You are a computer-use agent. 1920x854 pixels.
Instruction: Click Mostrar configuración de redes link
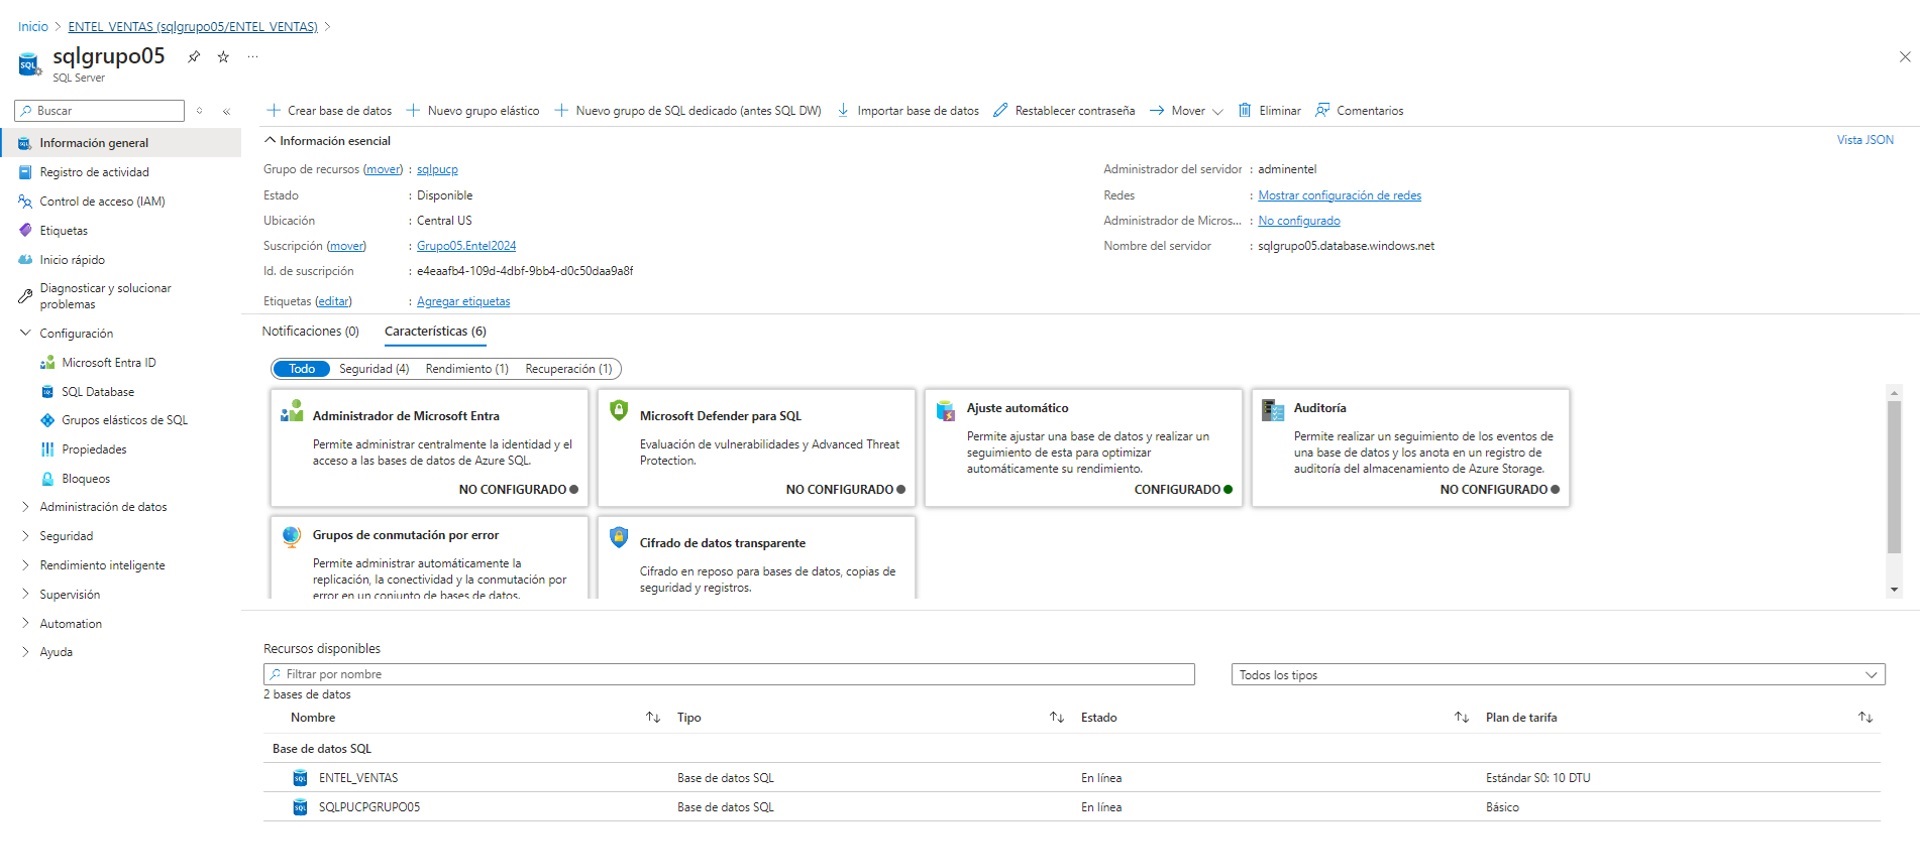click(x=1339, y=196)
